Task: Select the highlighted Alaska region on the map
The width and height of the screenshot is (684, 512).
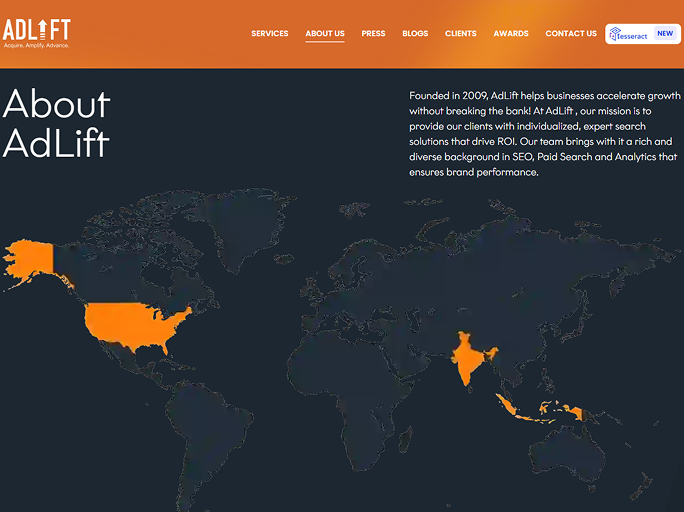Action: [30, 257]
